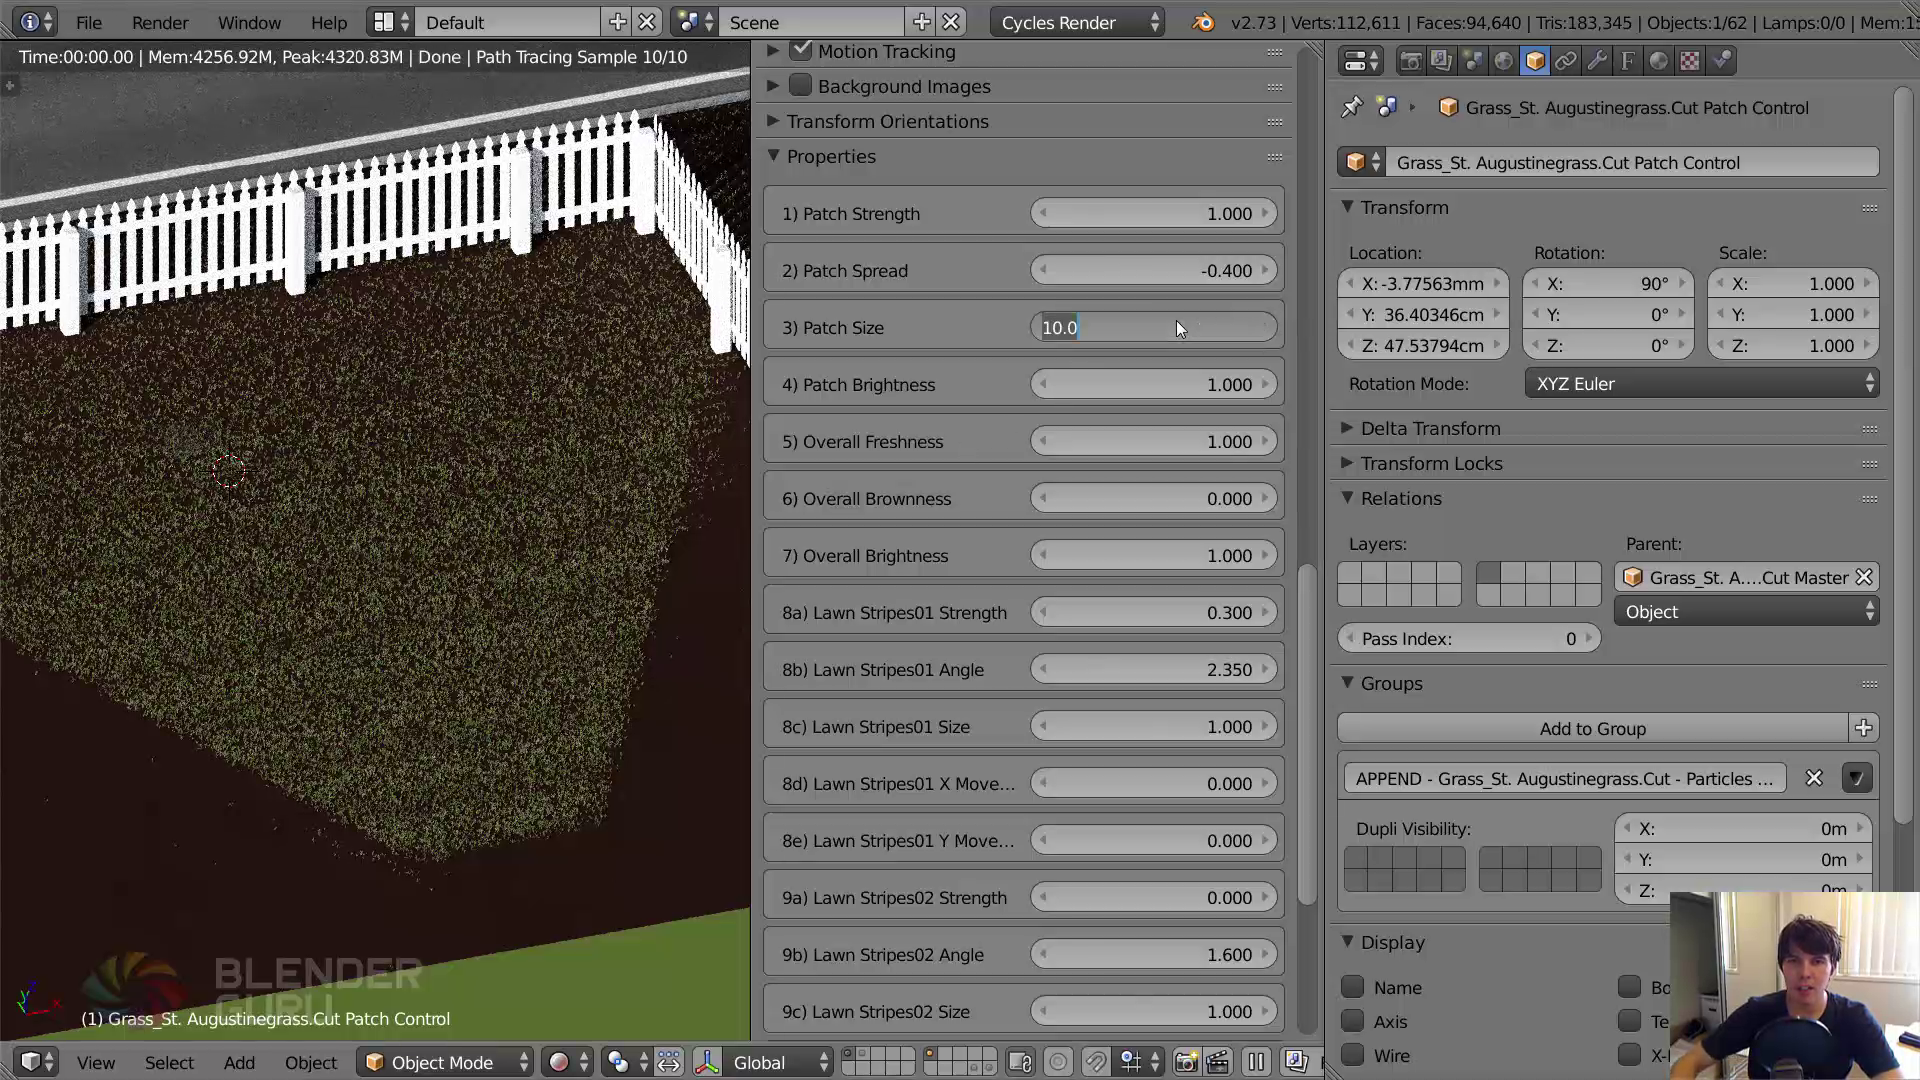The image size is (1920, 1080).
Task: Switch to the Modifiers tab (wrench icon)
Action: [x=1597, y=60]
